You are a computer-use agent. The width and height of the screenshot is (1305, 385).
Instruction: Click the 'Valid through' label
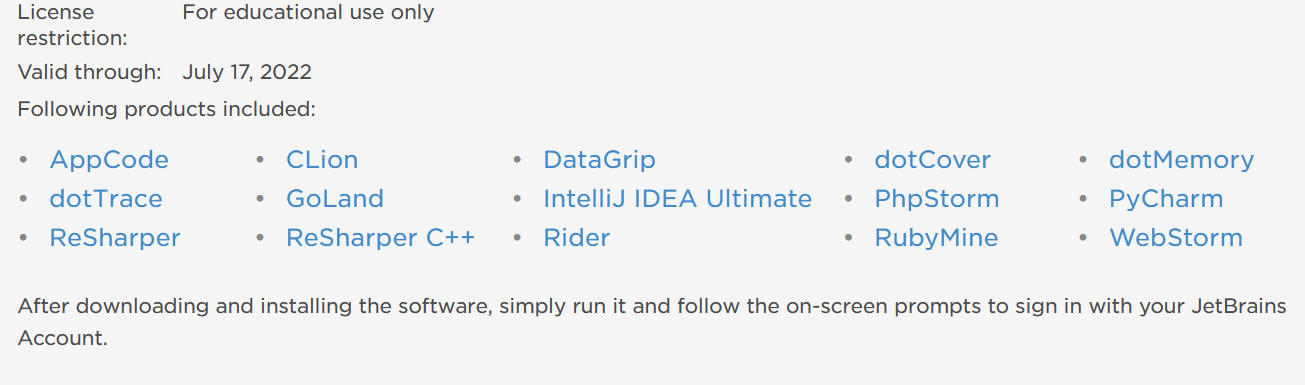tap(89, 73)
